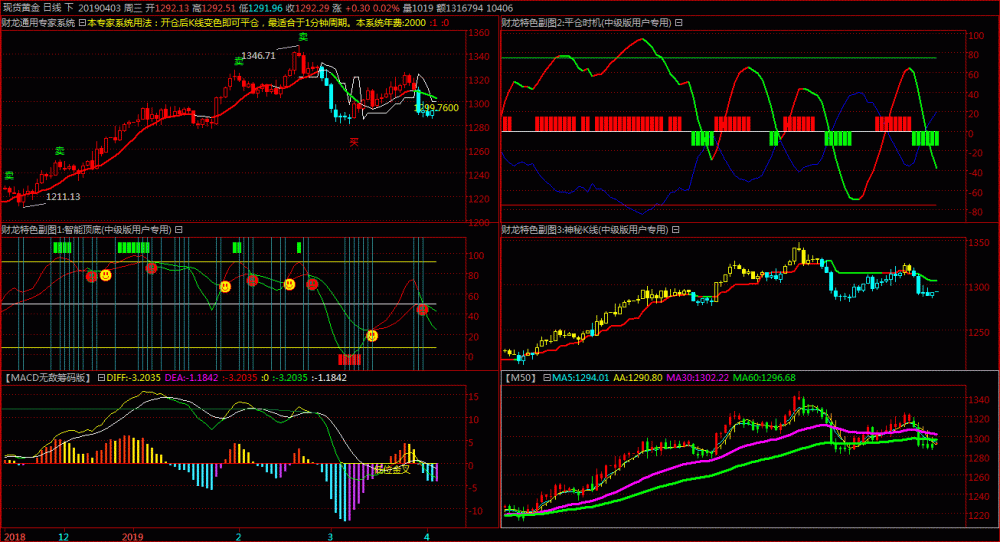1000x542 pixels.
Task: Click the 2018 label on the time axis
Action: pyautogui.click(x=15, y=536)
